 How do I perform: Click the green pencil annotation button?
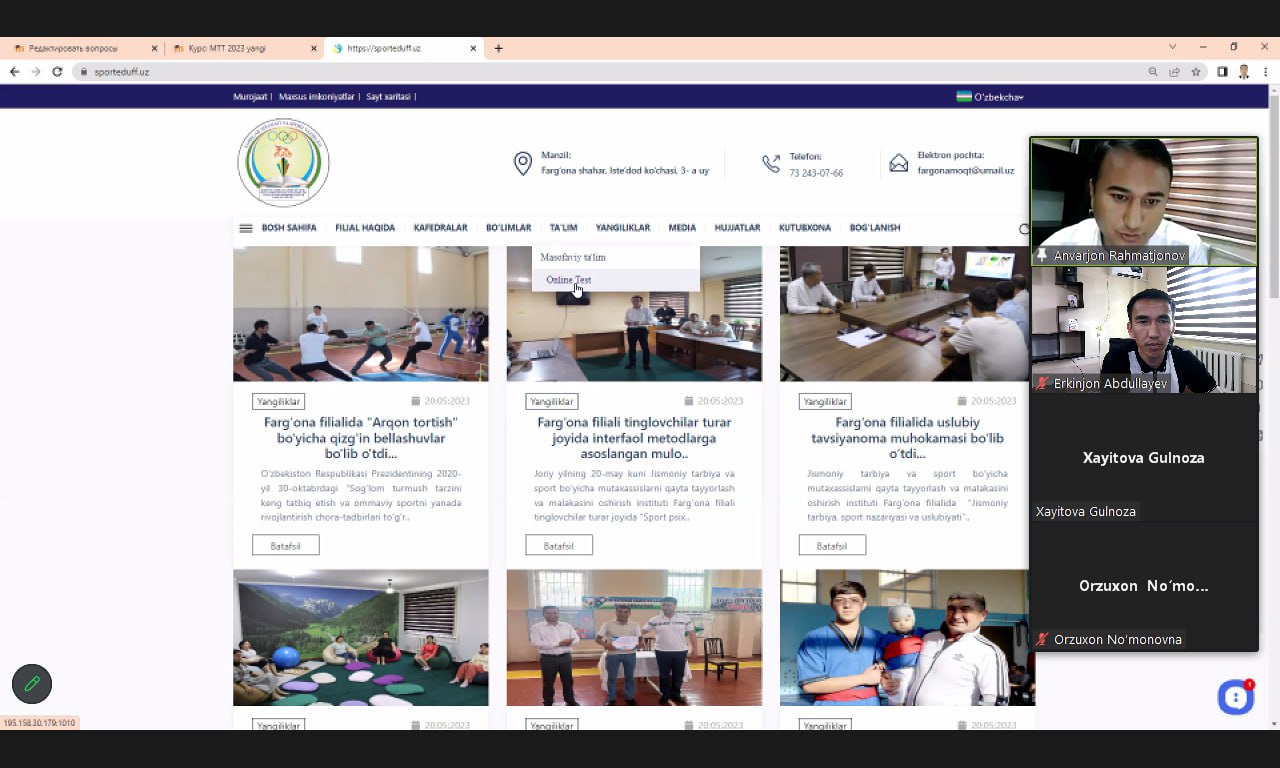point(32,684)
